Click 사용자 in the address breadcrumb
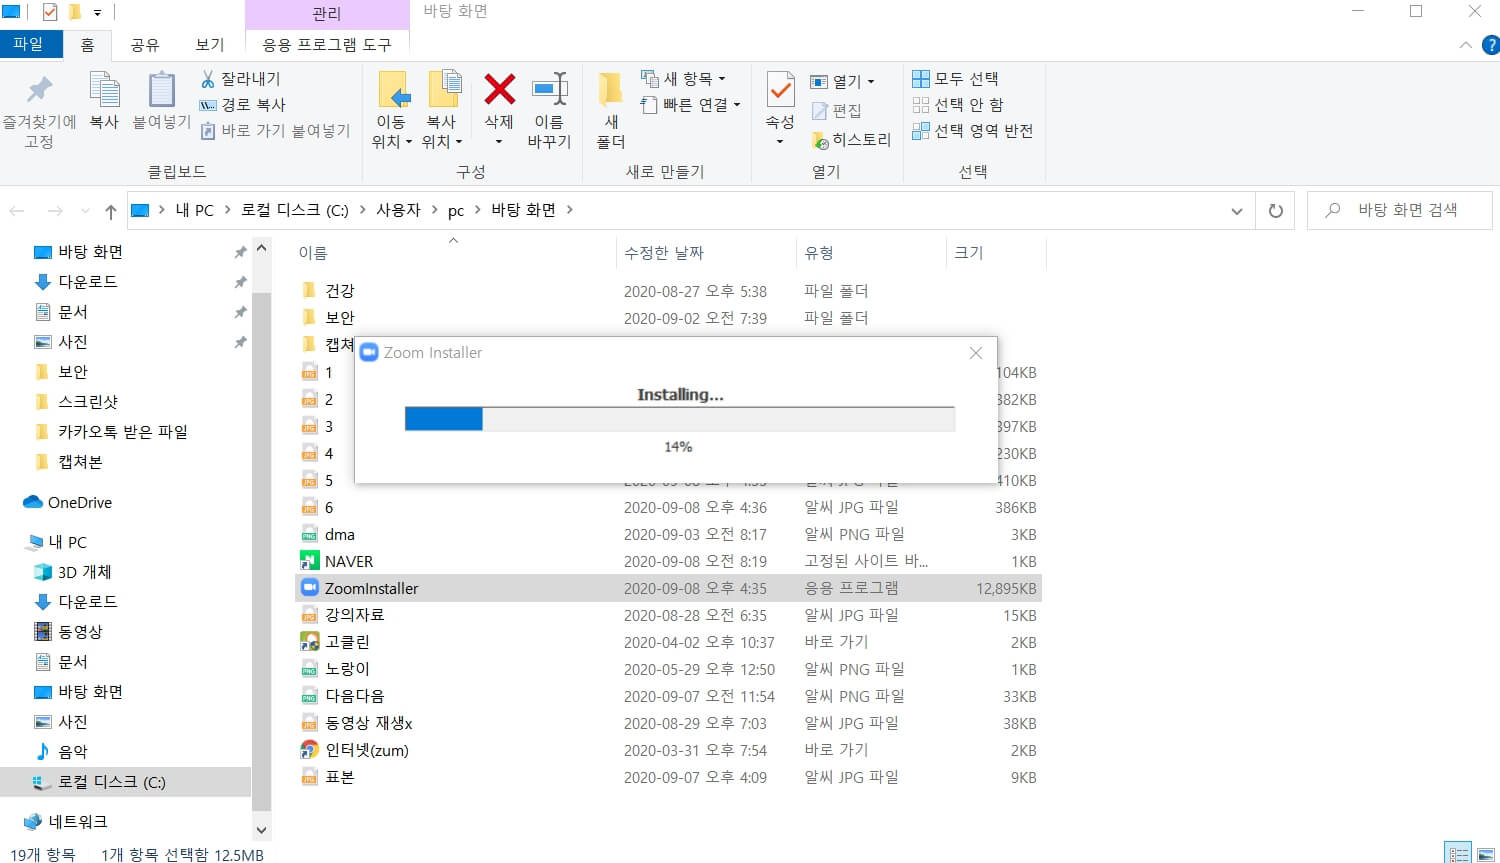 click(x=398, y=210)
